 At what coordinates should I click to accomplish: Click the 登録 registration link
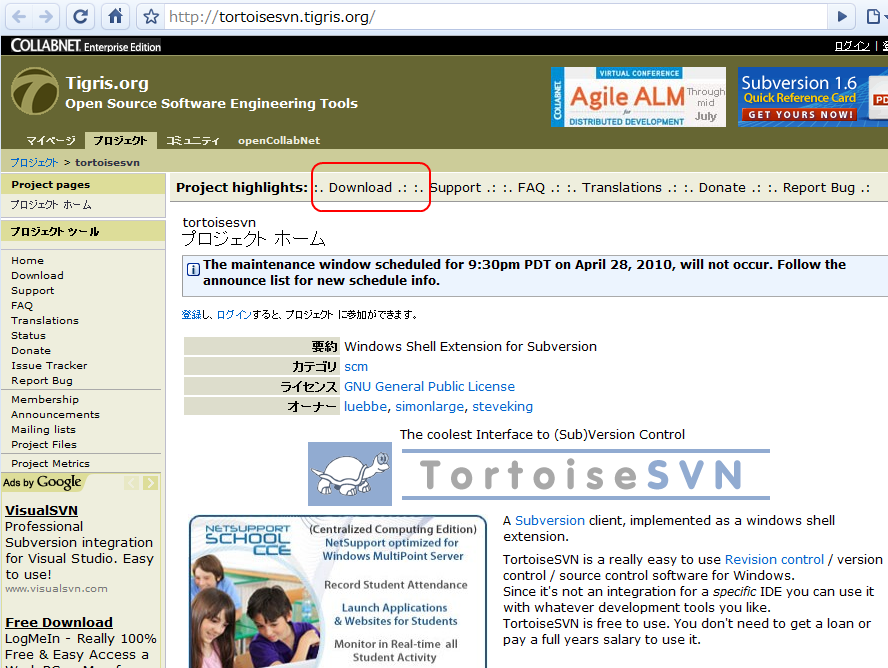point(191,315)
